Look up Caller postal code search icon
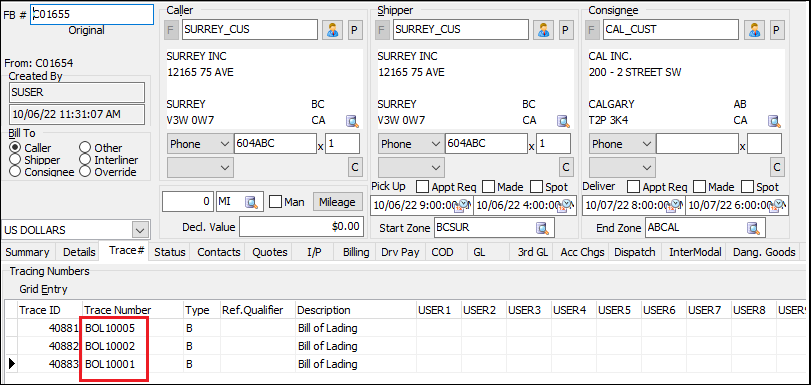811x385 pixels. click(x=352, y=121)
